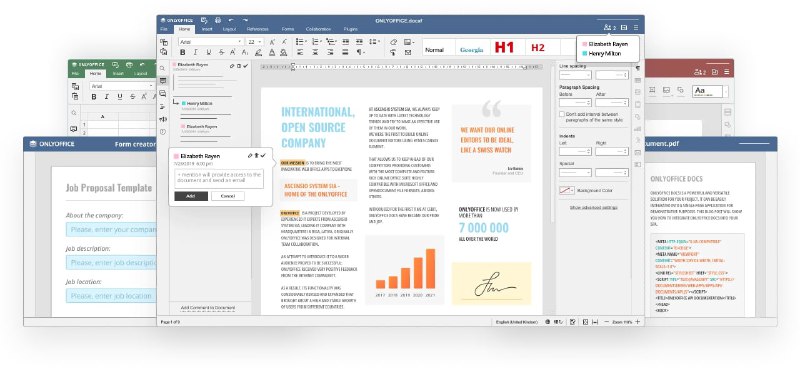Align paragraph right in document toolbar
This screenshot has height=369, width=800.
click(x=331, y=53)
